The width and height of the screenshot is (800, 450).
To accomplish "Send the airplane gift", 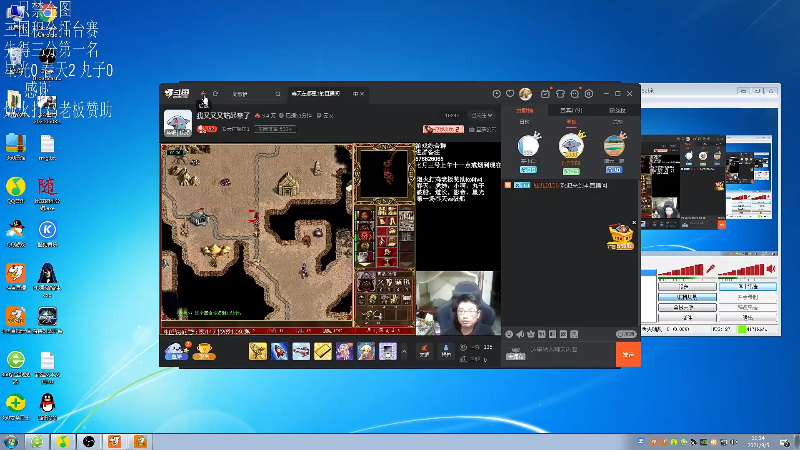I will (258, 351).
